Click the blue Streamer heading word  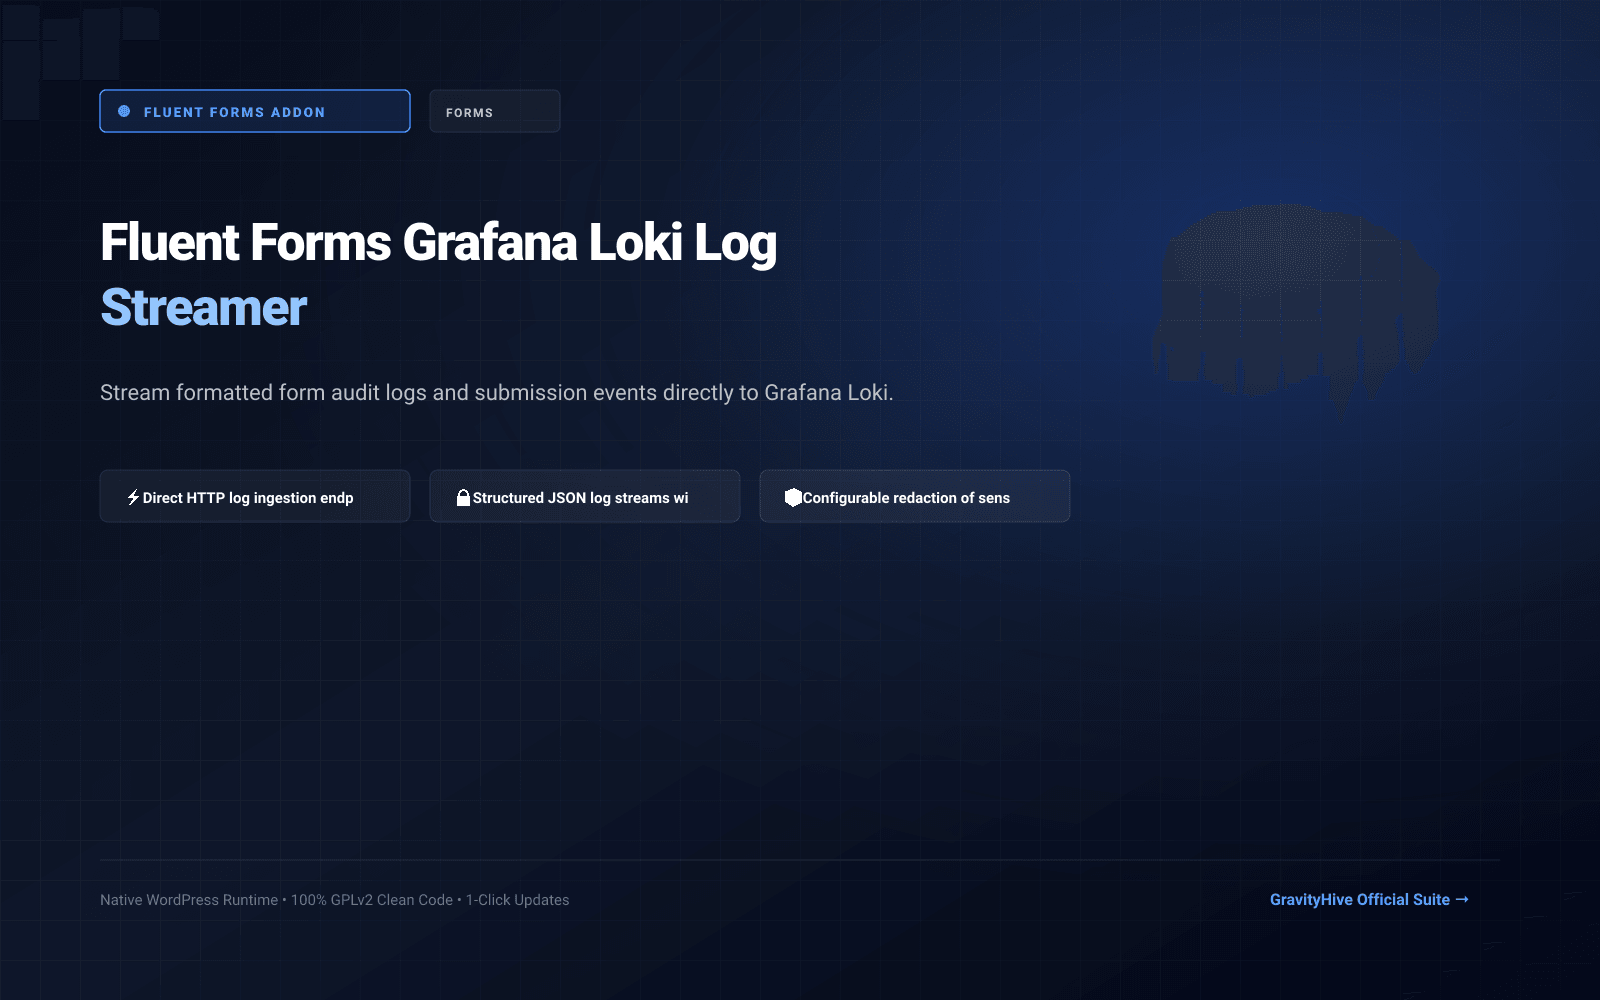pyautogui.click(x=204, y=307)
